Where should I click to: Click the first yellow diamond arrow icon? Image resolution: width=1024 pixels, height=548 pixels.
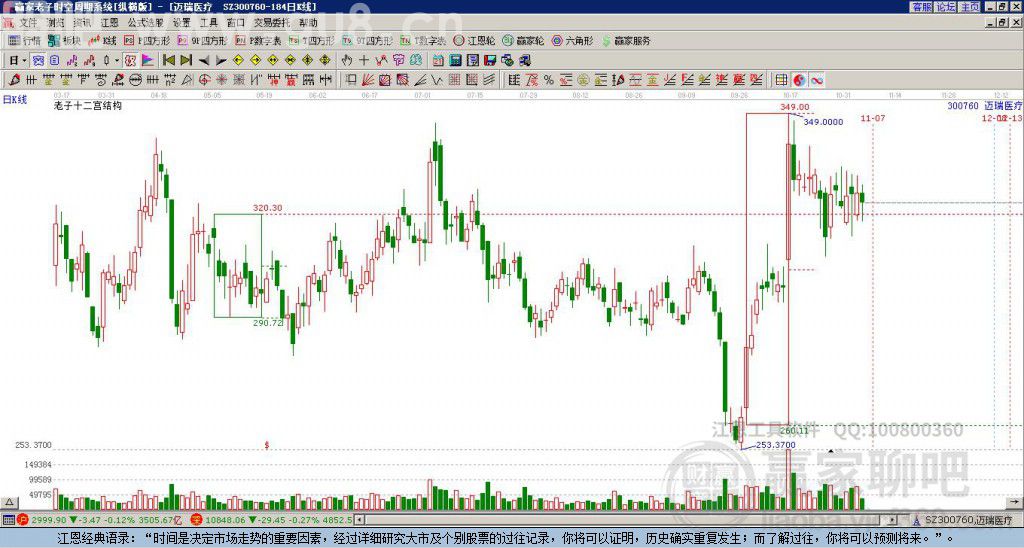[x=238, y=61]
